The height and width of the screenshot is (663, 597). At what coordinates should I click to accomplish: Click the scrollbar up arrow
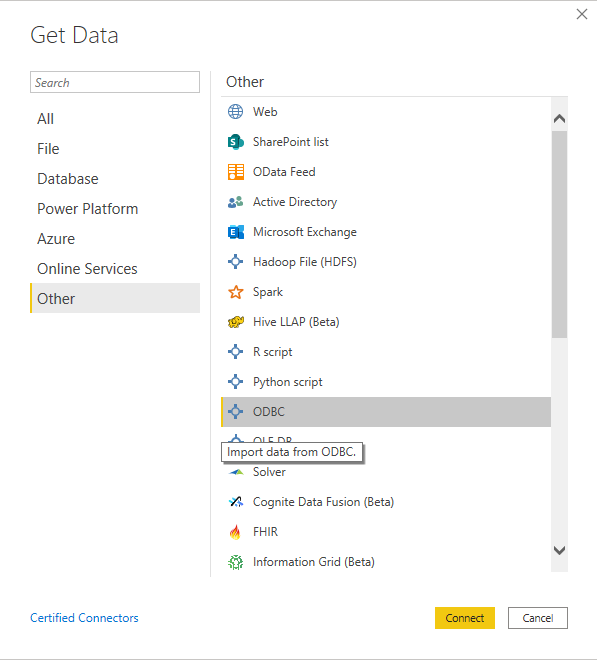559,119
